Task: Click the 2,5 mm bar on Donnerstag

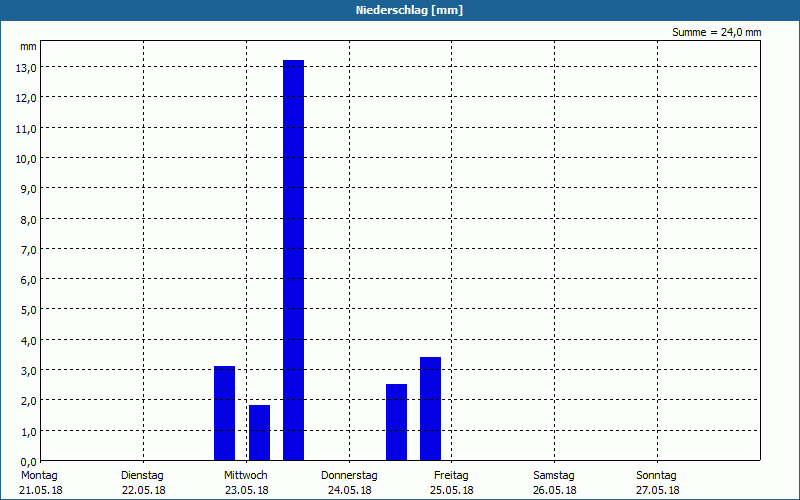Action: pyautogui.click(x=396, y=422)
